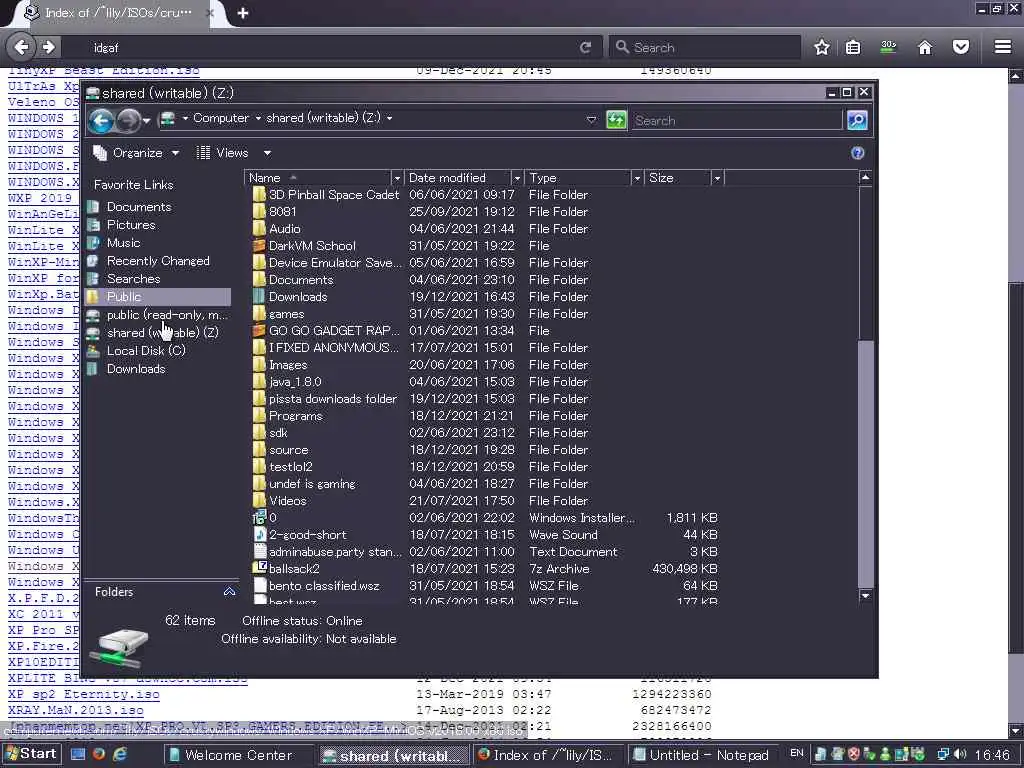Go to browser home page

[925, 48]
